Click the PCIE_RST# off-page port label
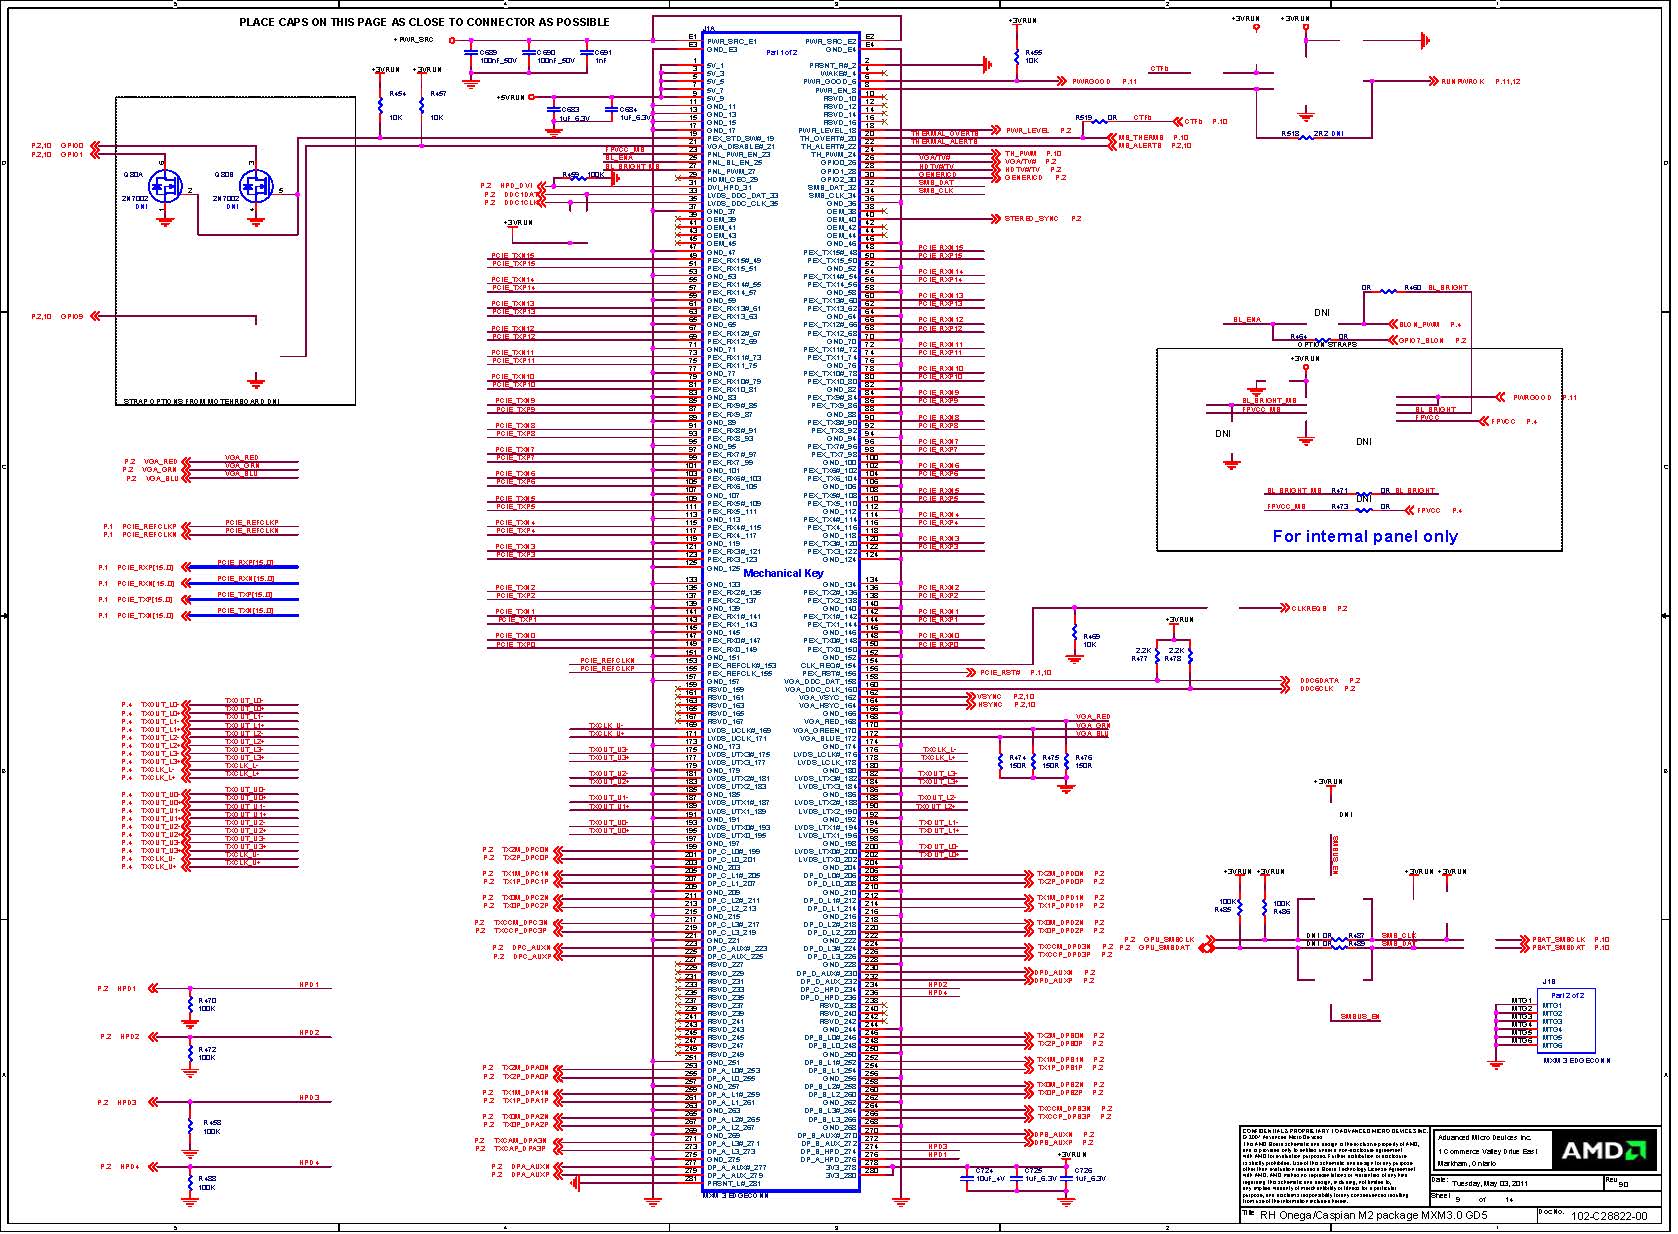The image size is (1678, 1234). (x=1000, y=673)
